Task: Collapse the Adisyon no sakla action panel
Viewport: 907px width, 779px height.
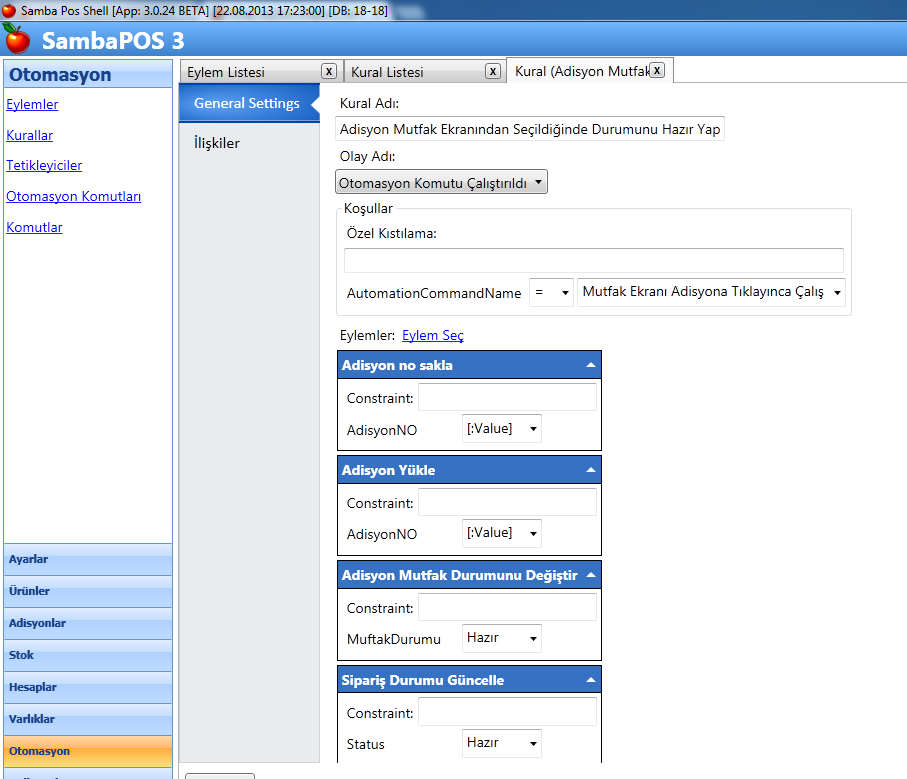Action: click(x=591, y=366)
